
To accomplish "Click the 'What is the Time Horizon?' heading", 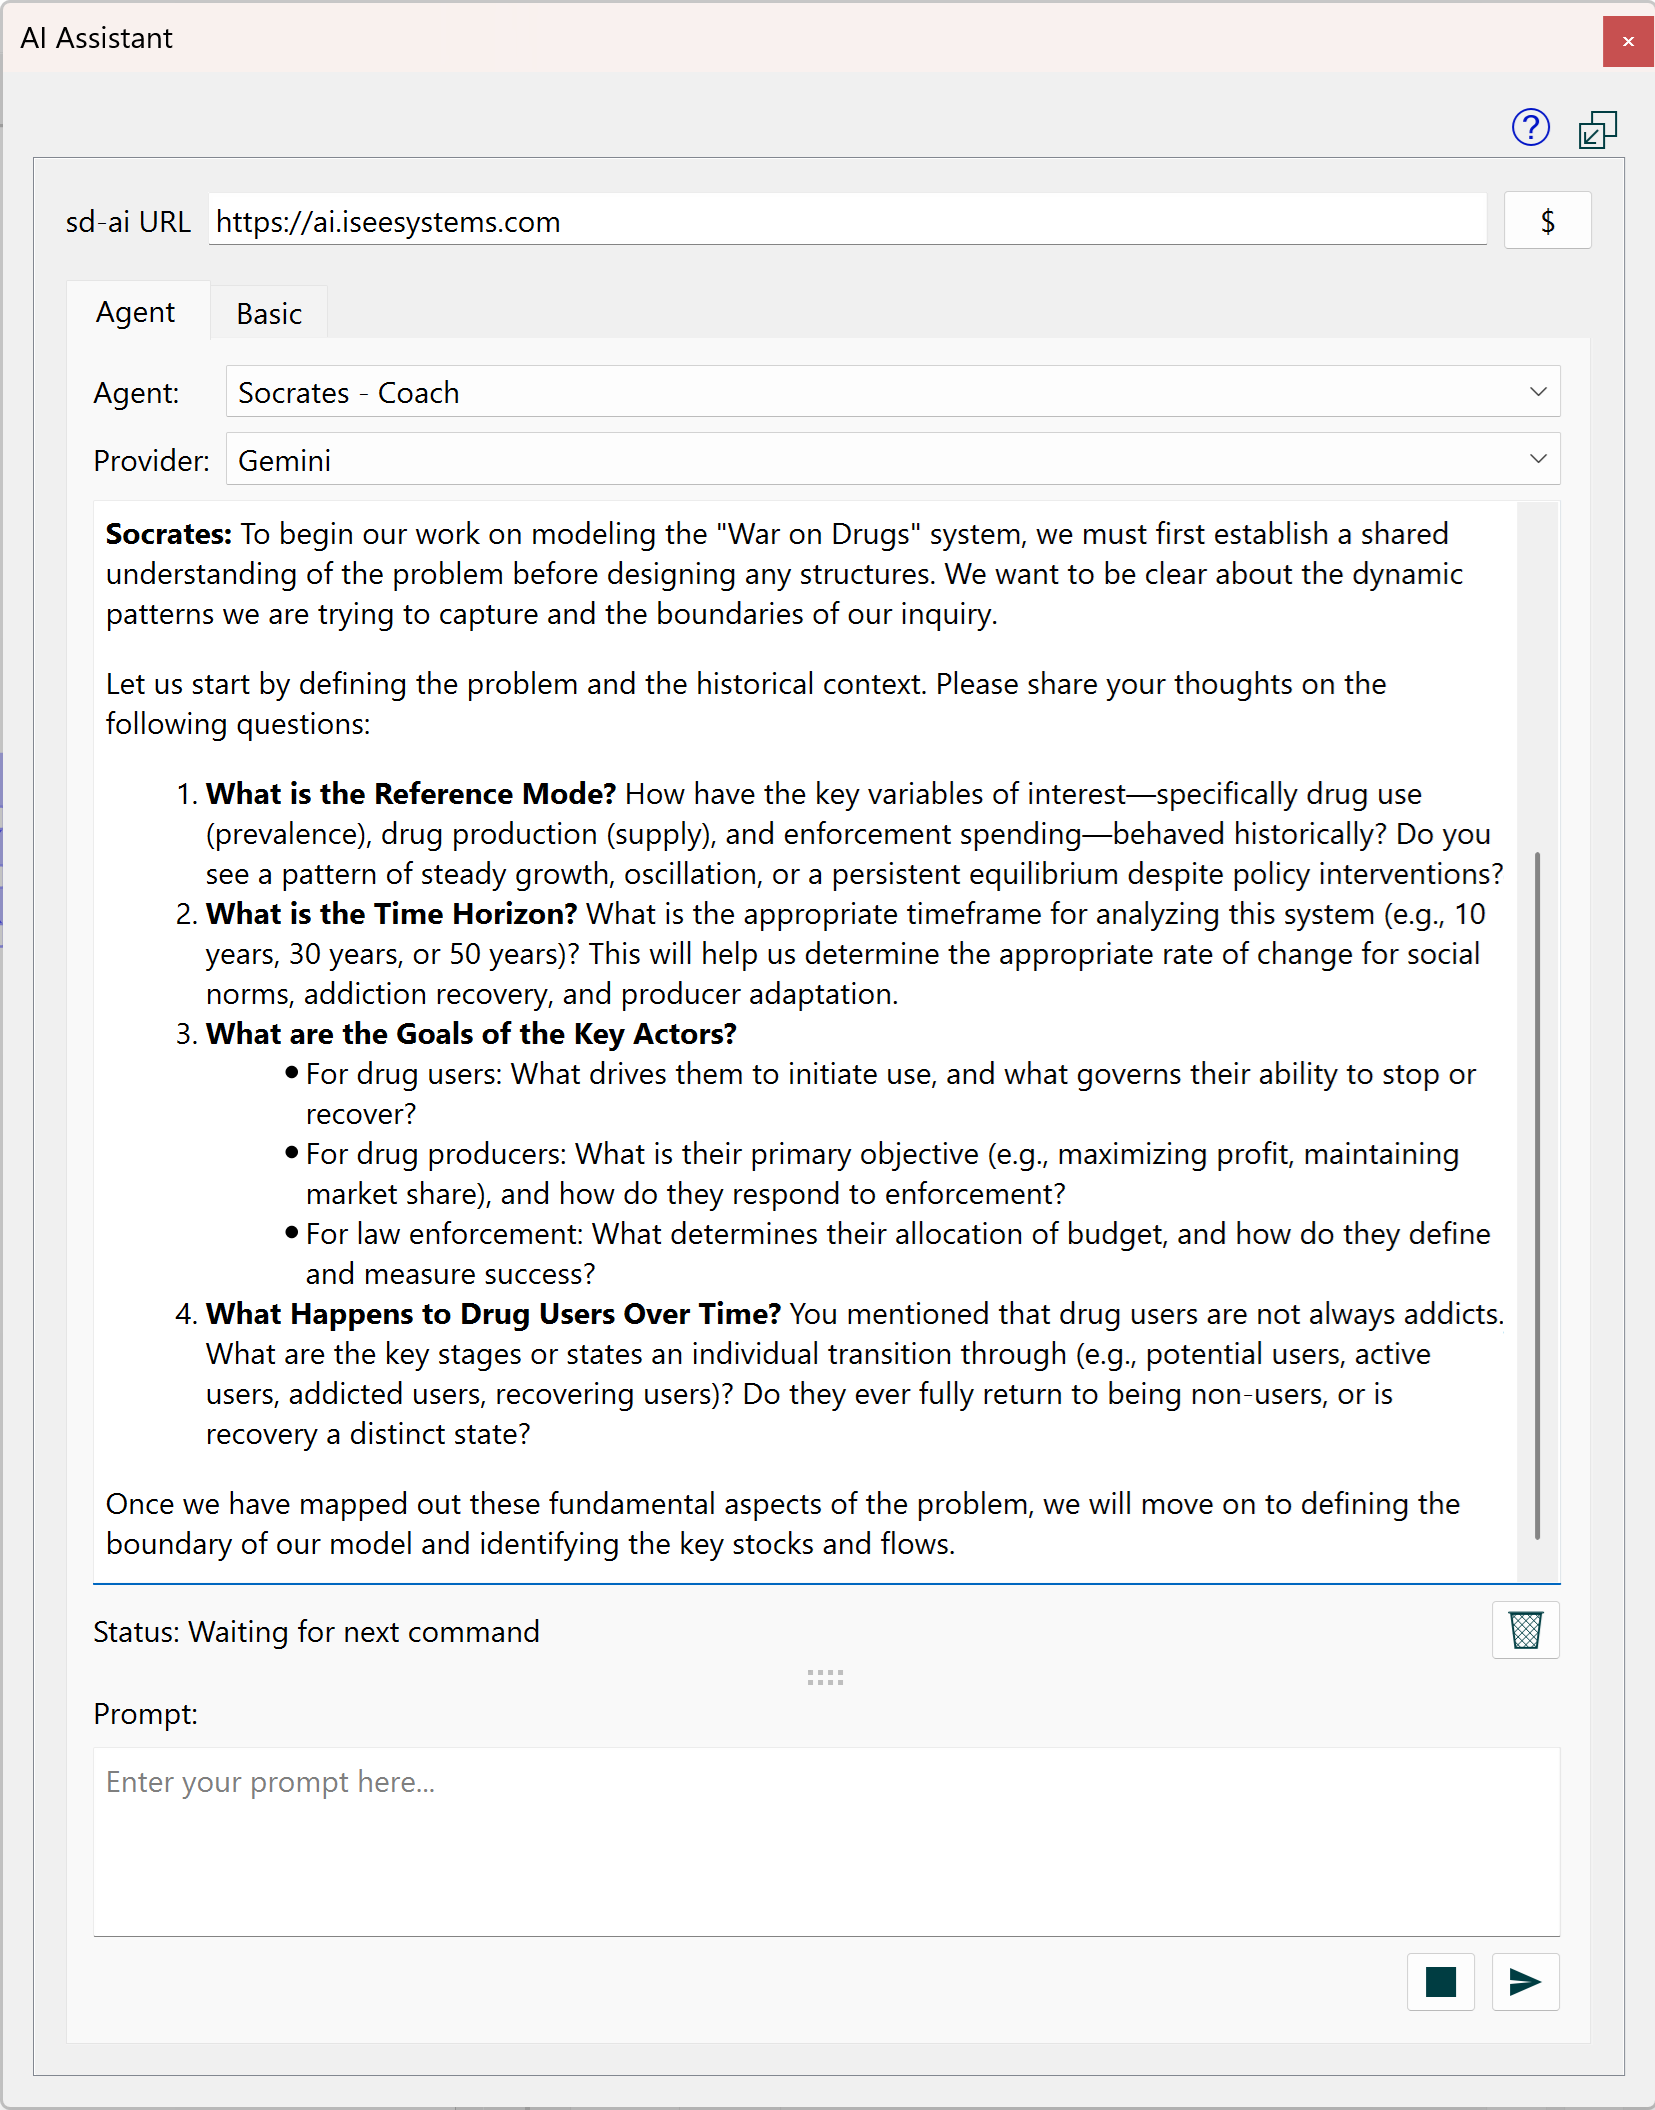I will pyautogui.click(x=392, y=914).
